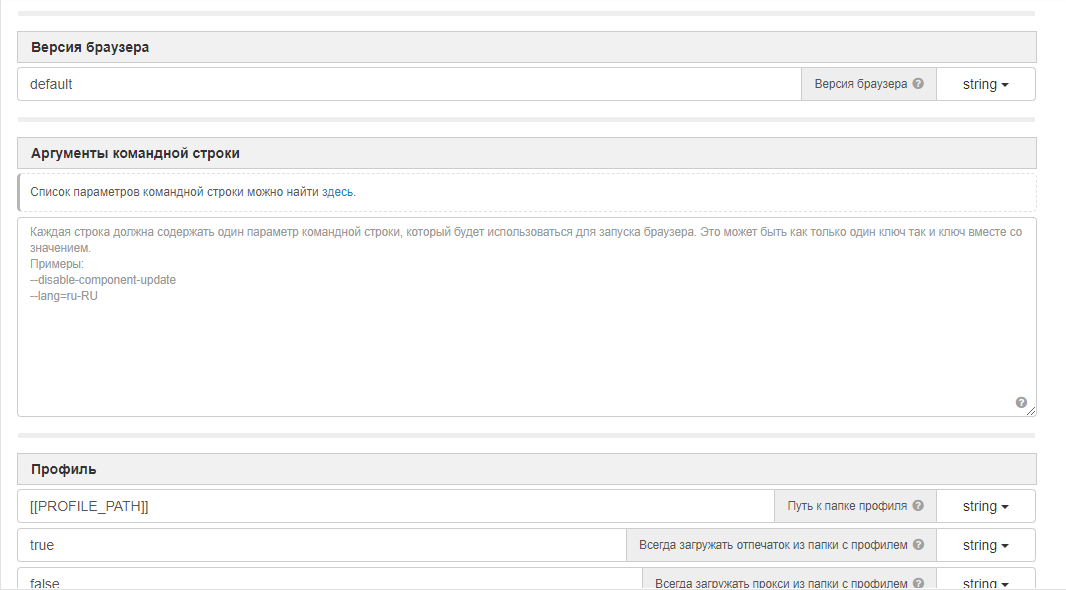Open string type dropdown for browser version
This screenshot has width=1066, height=590.
click(x=985, y=84)
